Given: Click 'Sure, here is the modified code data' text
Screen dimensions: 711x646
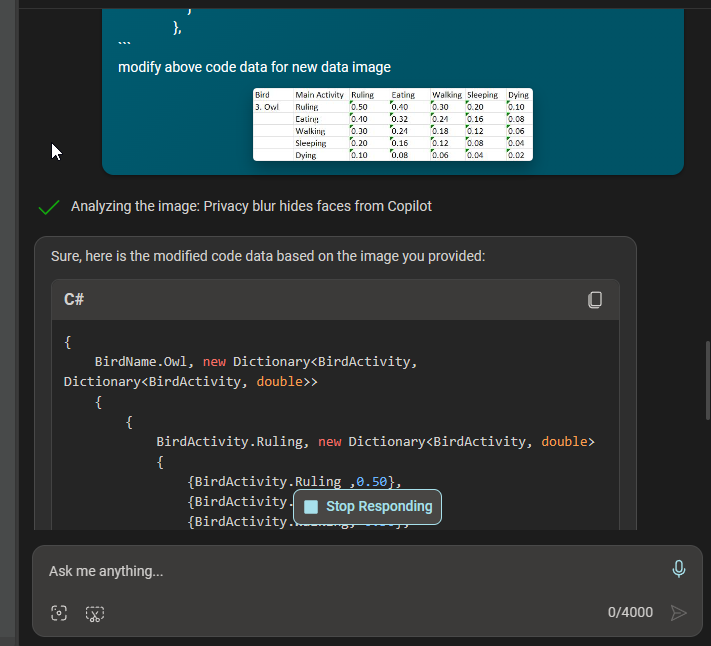Looking at the screenshot, I should tap(268, 256).
